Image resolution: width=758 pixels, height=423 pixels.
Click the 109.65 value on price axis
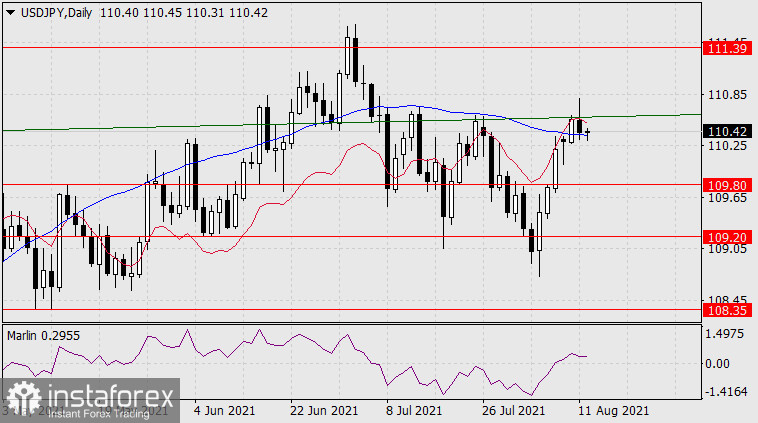726,199
